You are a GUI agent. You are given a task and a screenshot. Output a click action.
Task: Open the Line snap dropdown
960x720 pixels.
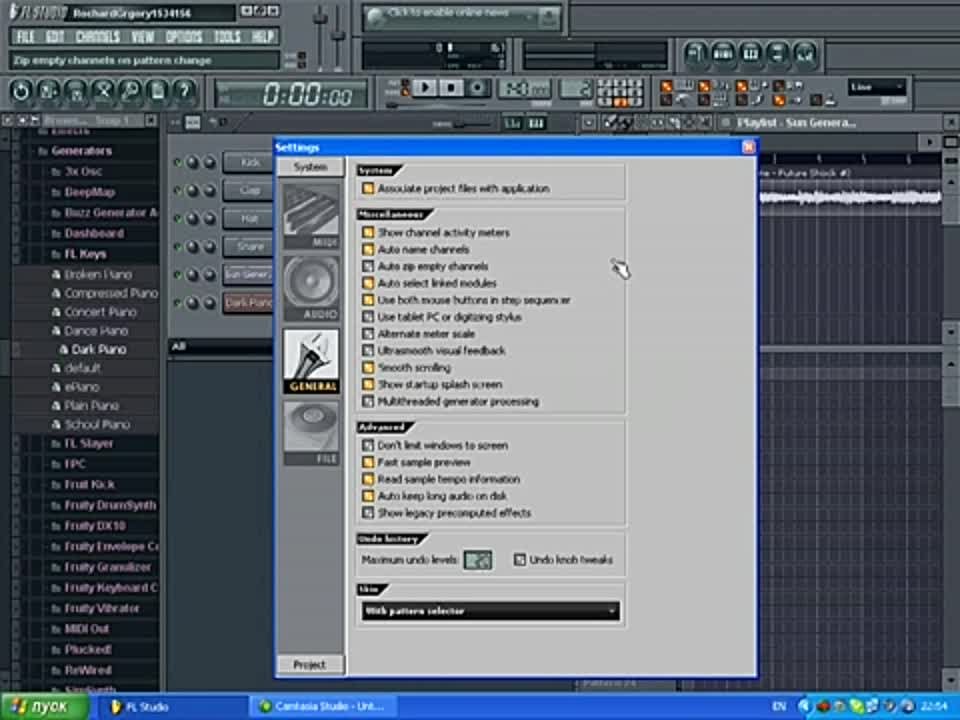[x=877, y=88]
